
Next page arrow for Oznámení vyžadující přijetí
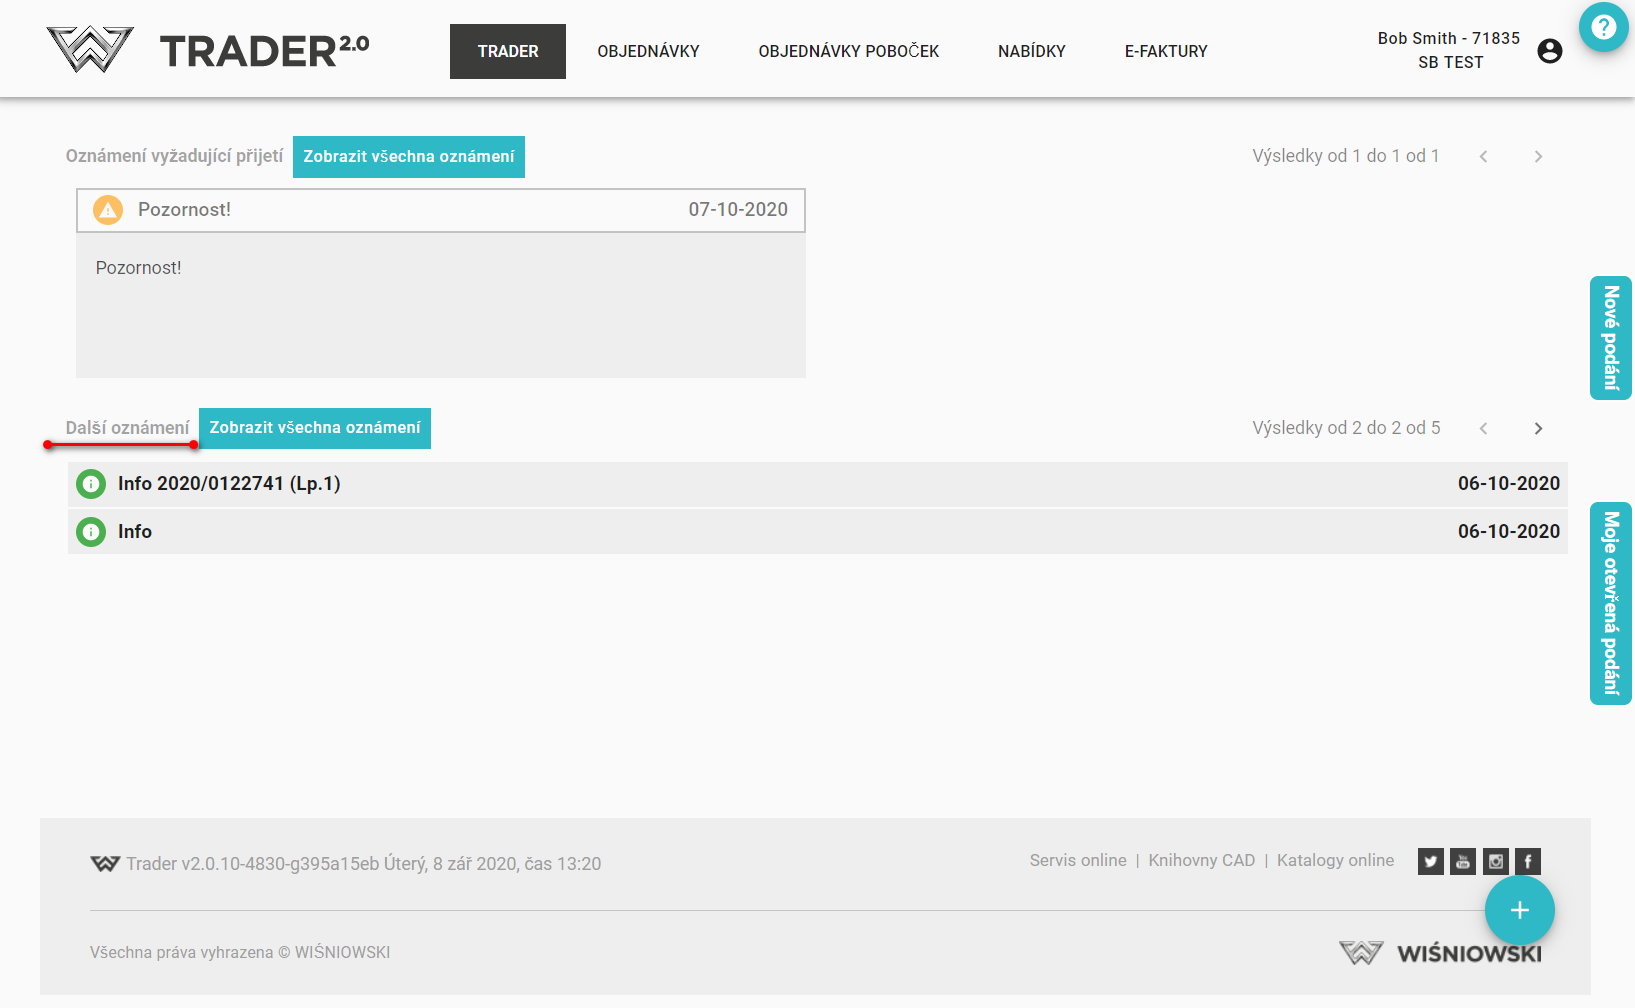pyautogui.click(x=1538, y=157)
